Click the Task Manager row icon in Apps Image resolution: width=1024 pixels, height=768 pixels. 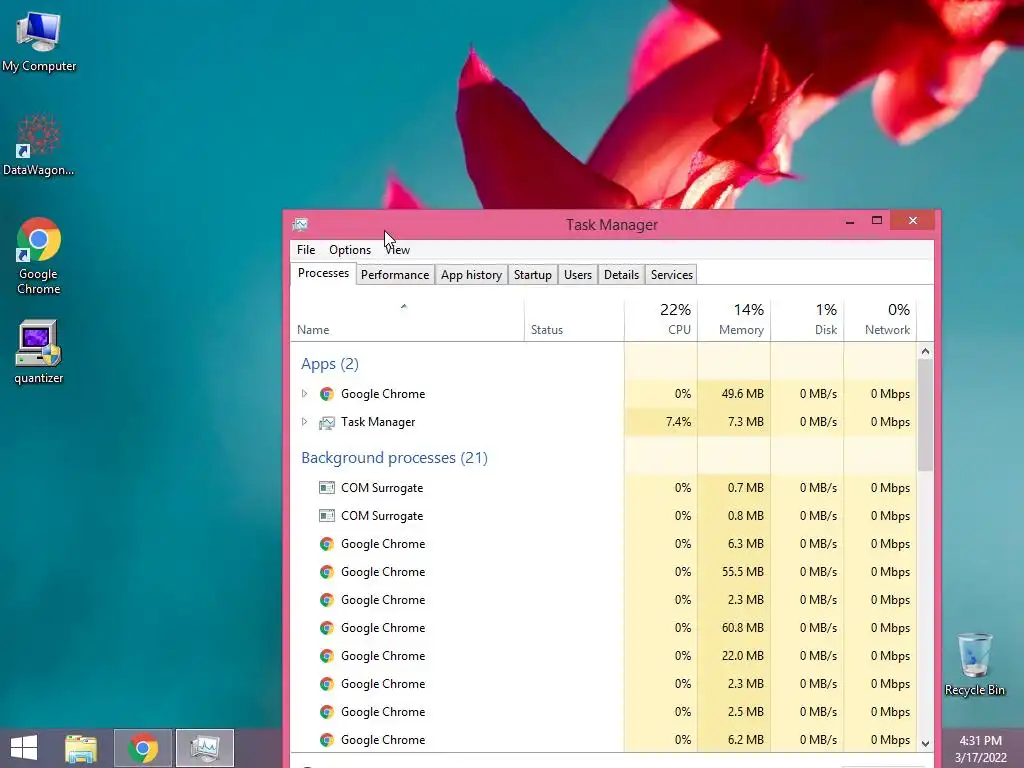point(327,423)
